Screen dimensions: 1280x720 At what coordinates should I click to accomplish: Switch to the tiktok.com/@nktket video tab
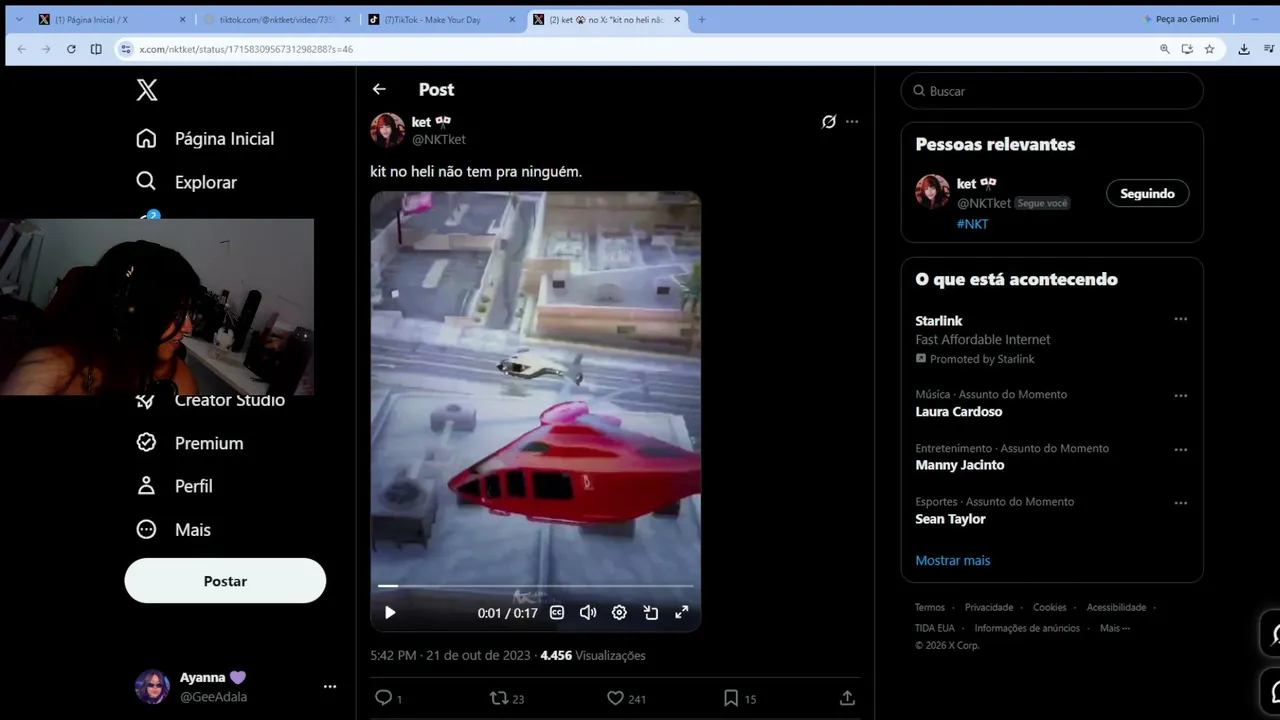point(277,20)
